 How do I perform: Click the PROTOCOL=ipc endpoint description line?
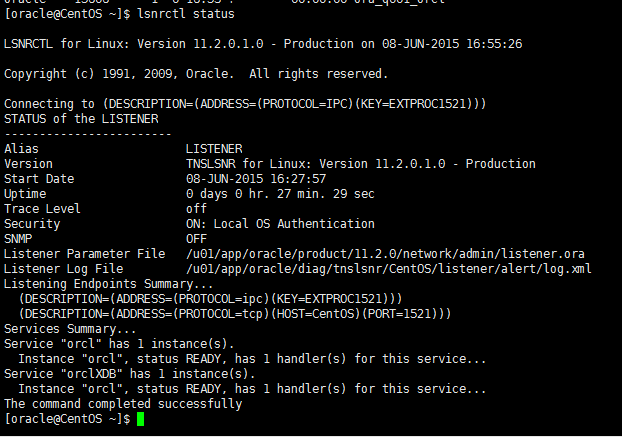coord(210,299)
